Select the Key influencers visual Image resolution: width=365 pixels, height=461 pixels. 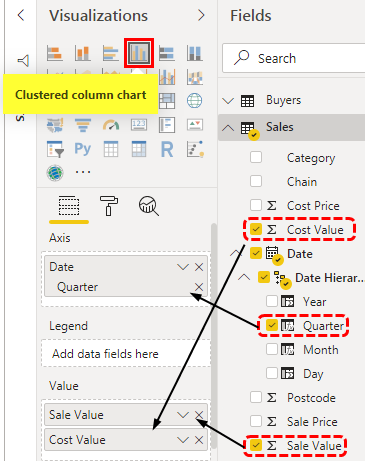coord(195,149)
